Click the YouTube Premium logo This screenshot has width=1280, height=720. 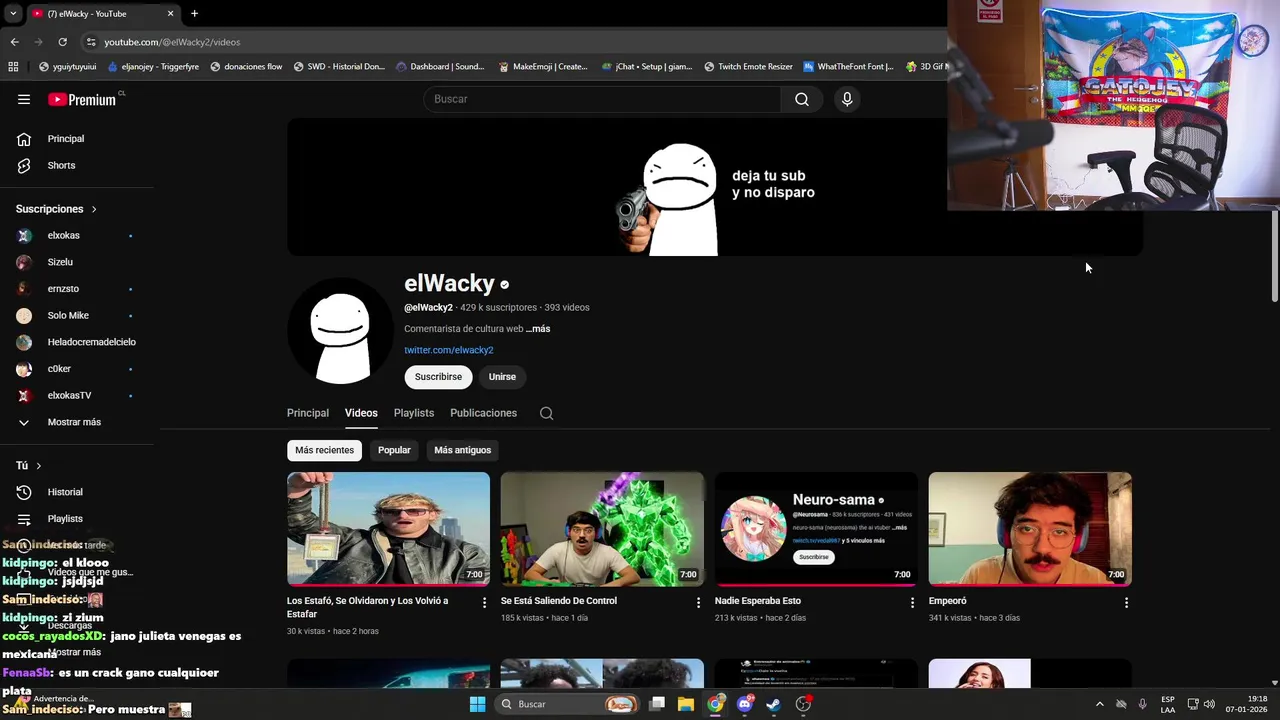[82, 99]
